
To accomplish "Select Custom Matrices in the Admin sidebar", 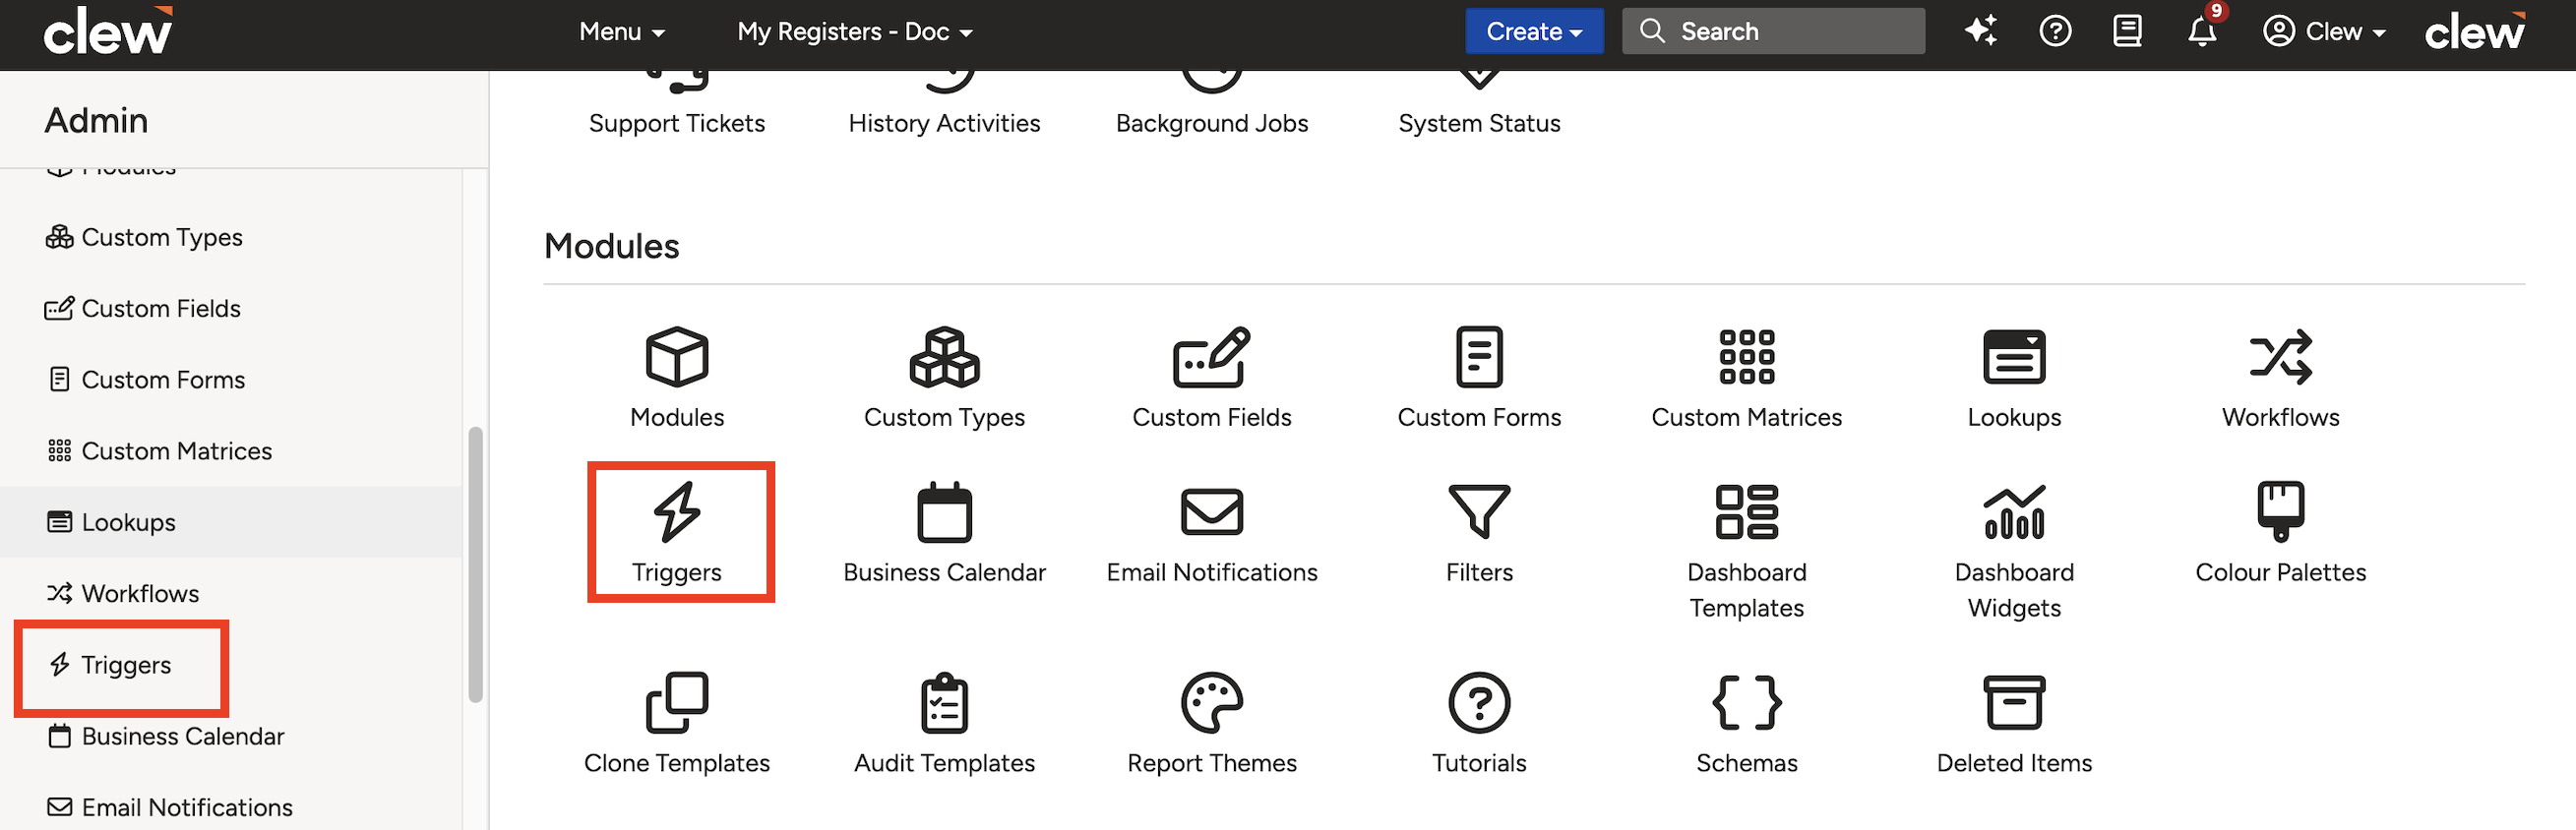I will coord(158,451).
